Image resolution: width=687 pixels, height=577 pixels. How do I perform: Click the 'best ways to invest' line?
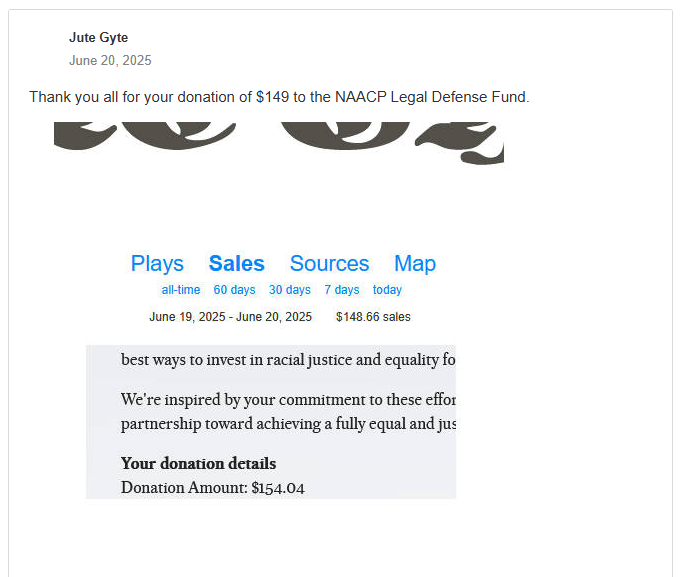288,360
